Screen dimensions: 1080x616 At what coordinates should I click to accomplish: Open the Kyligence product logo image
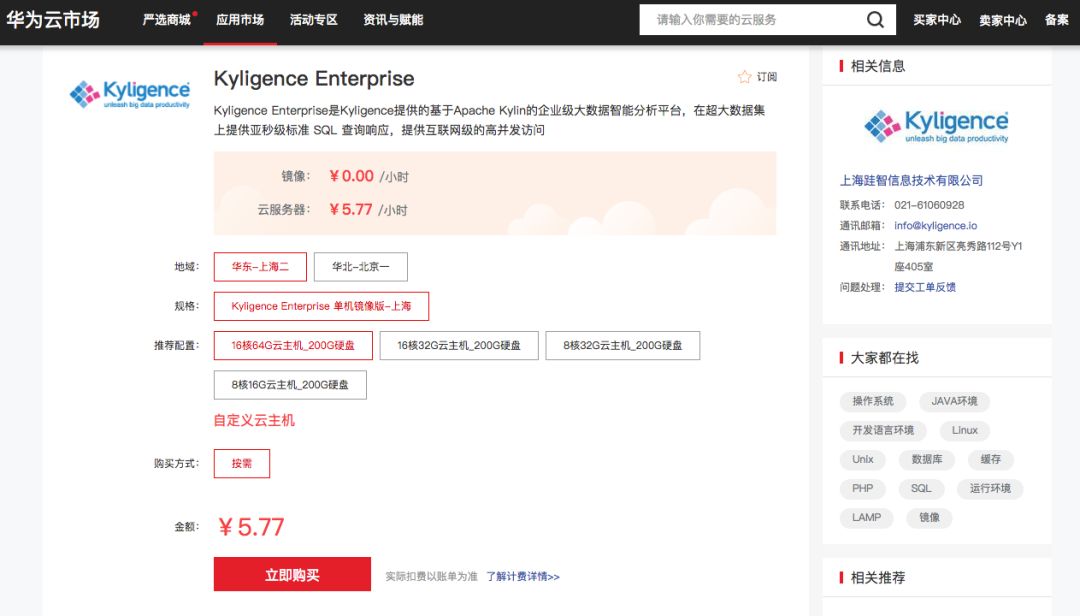(x=129, y=94)
